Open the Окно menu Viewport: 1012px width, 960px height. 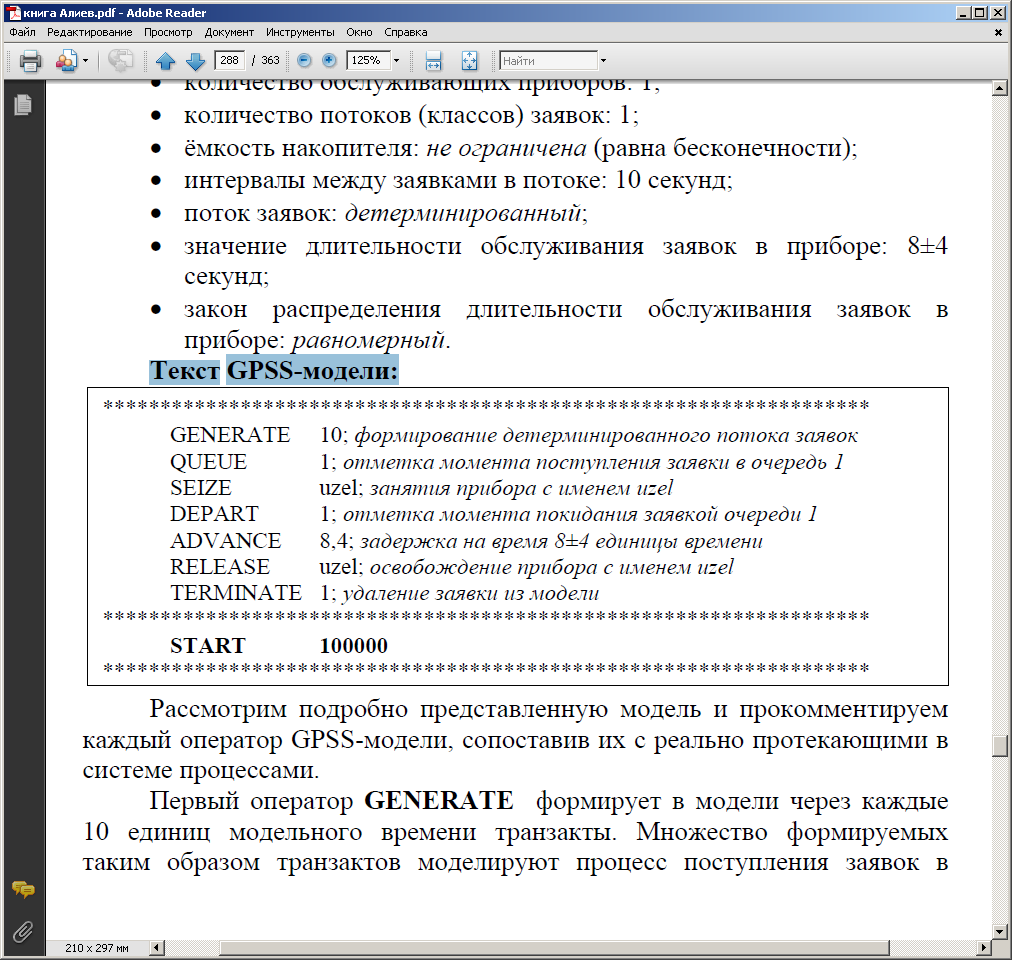(x=359, y=32)
